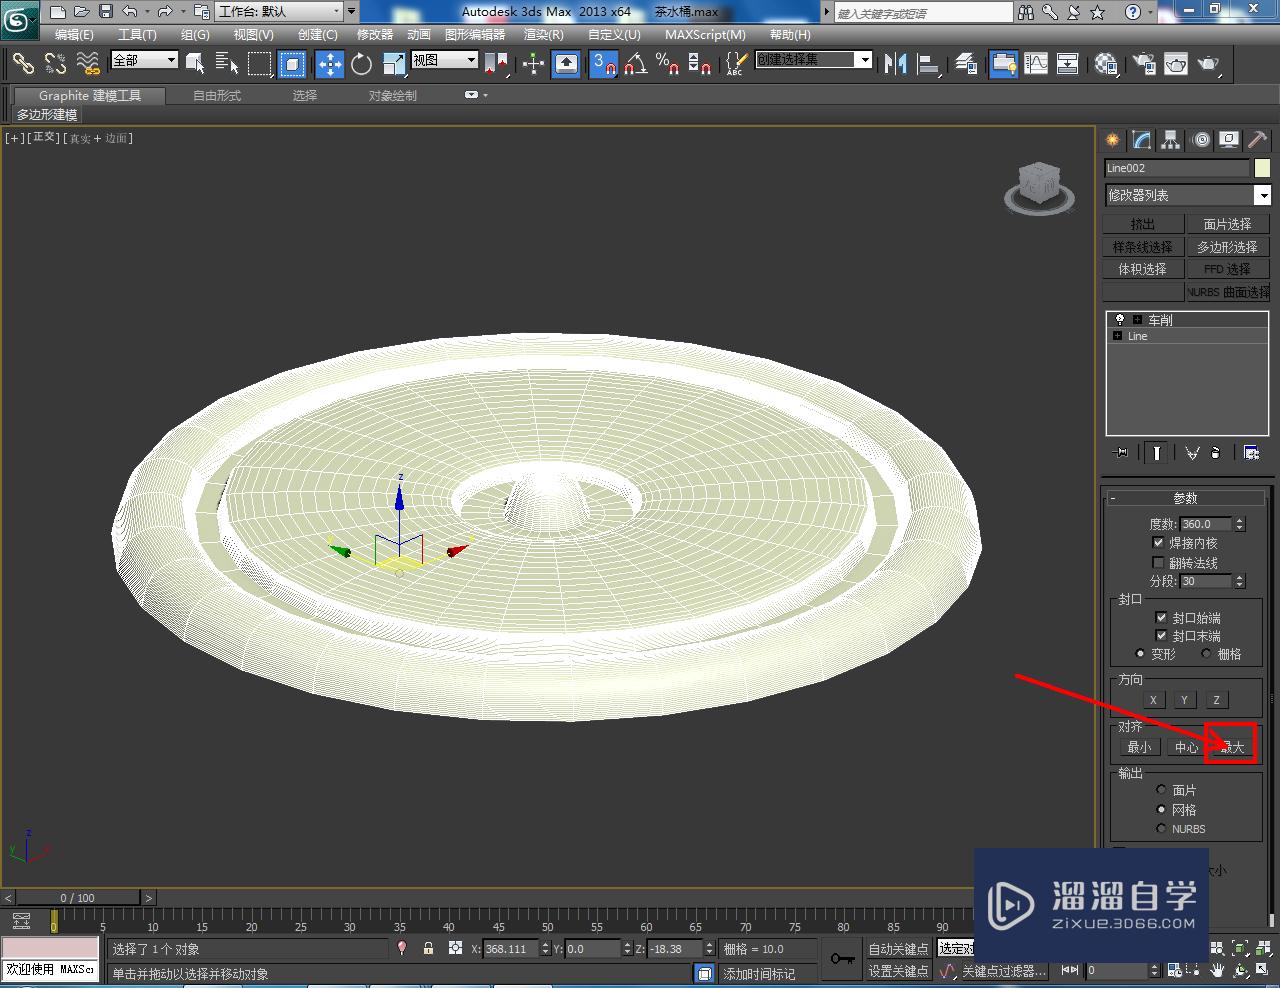The image size is (1280, 988).
Task: Open the 创建选择集 dropdown
Action: tap(813, 60)
